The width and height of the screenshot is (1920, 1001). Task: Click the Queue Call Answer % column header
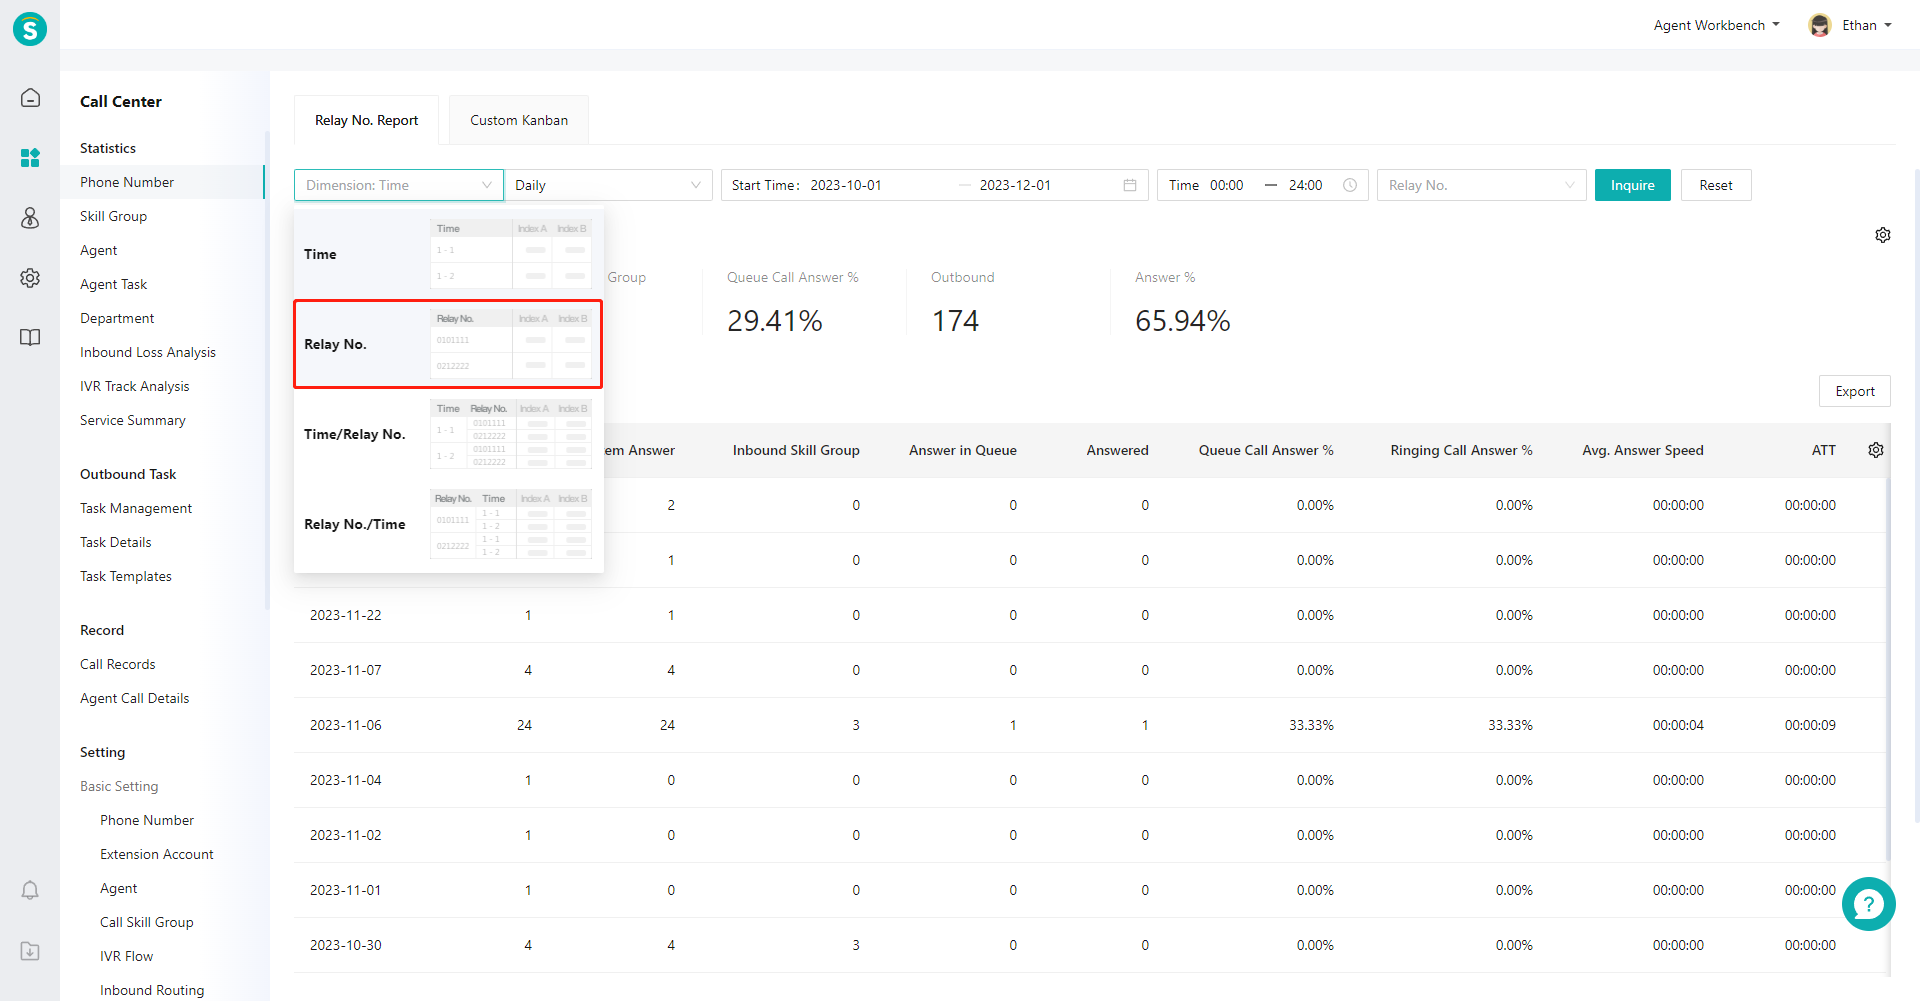(x=1265, y=450)
